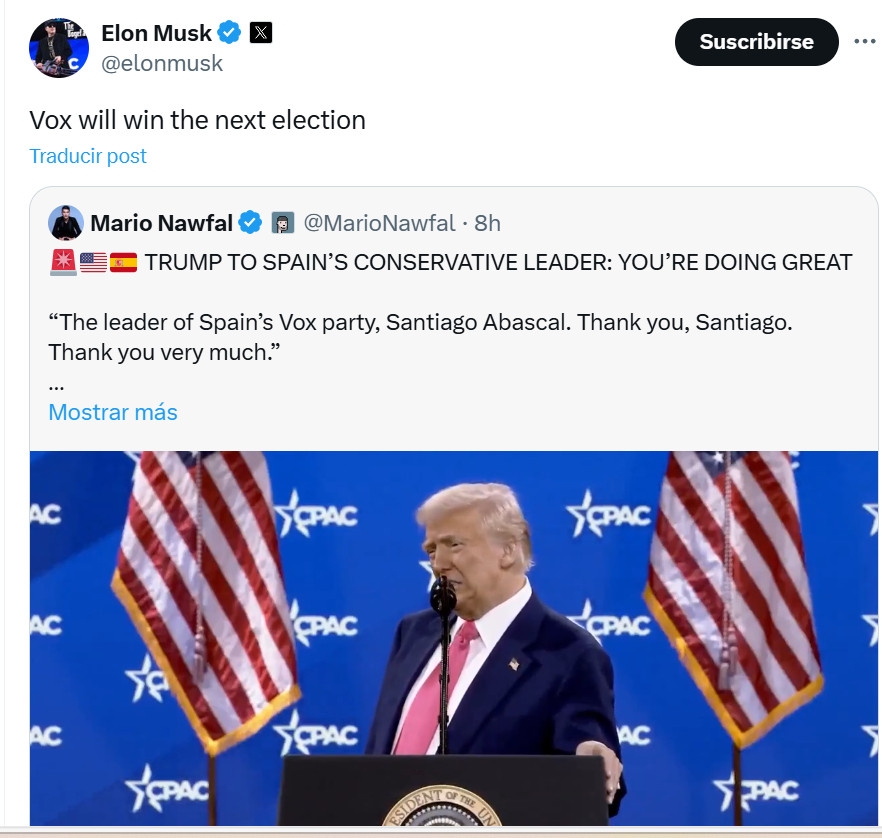
Task: Open the three-dot more options menu
Action: point(864,42)
